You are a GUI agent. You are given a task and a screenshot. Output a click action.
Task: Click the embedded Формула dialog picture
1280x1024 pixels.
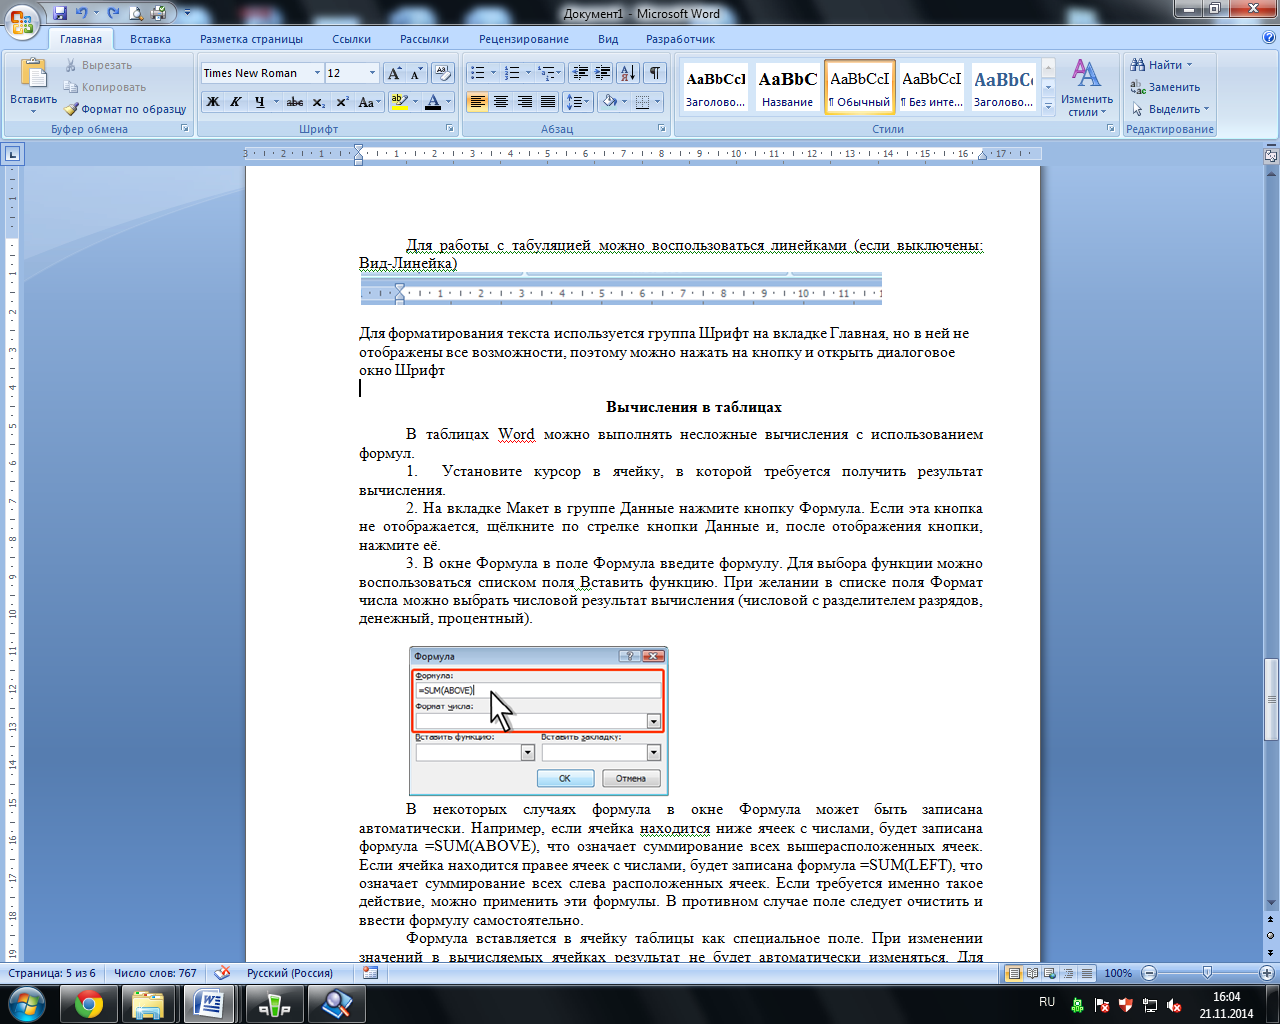538,721
